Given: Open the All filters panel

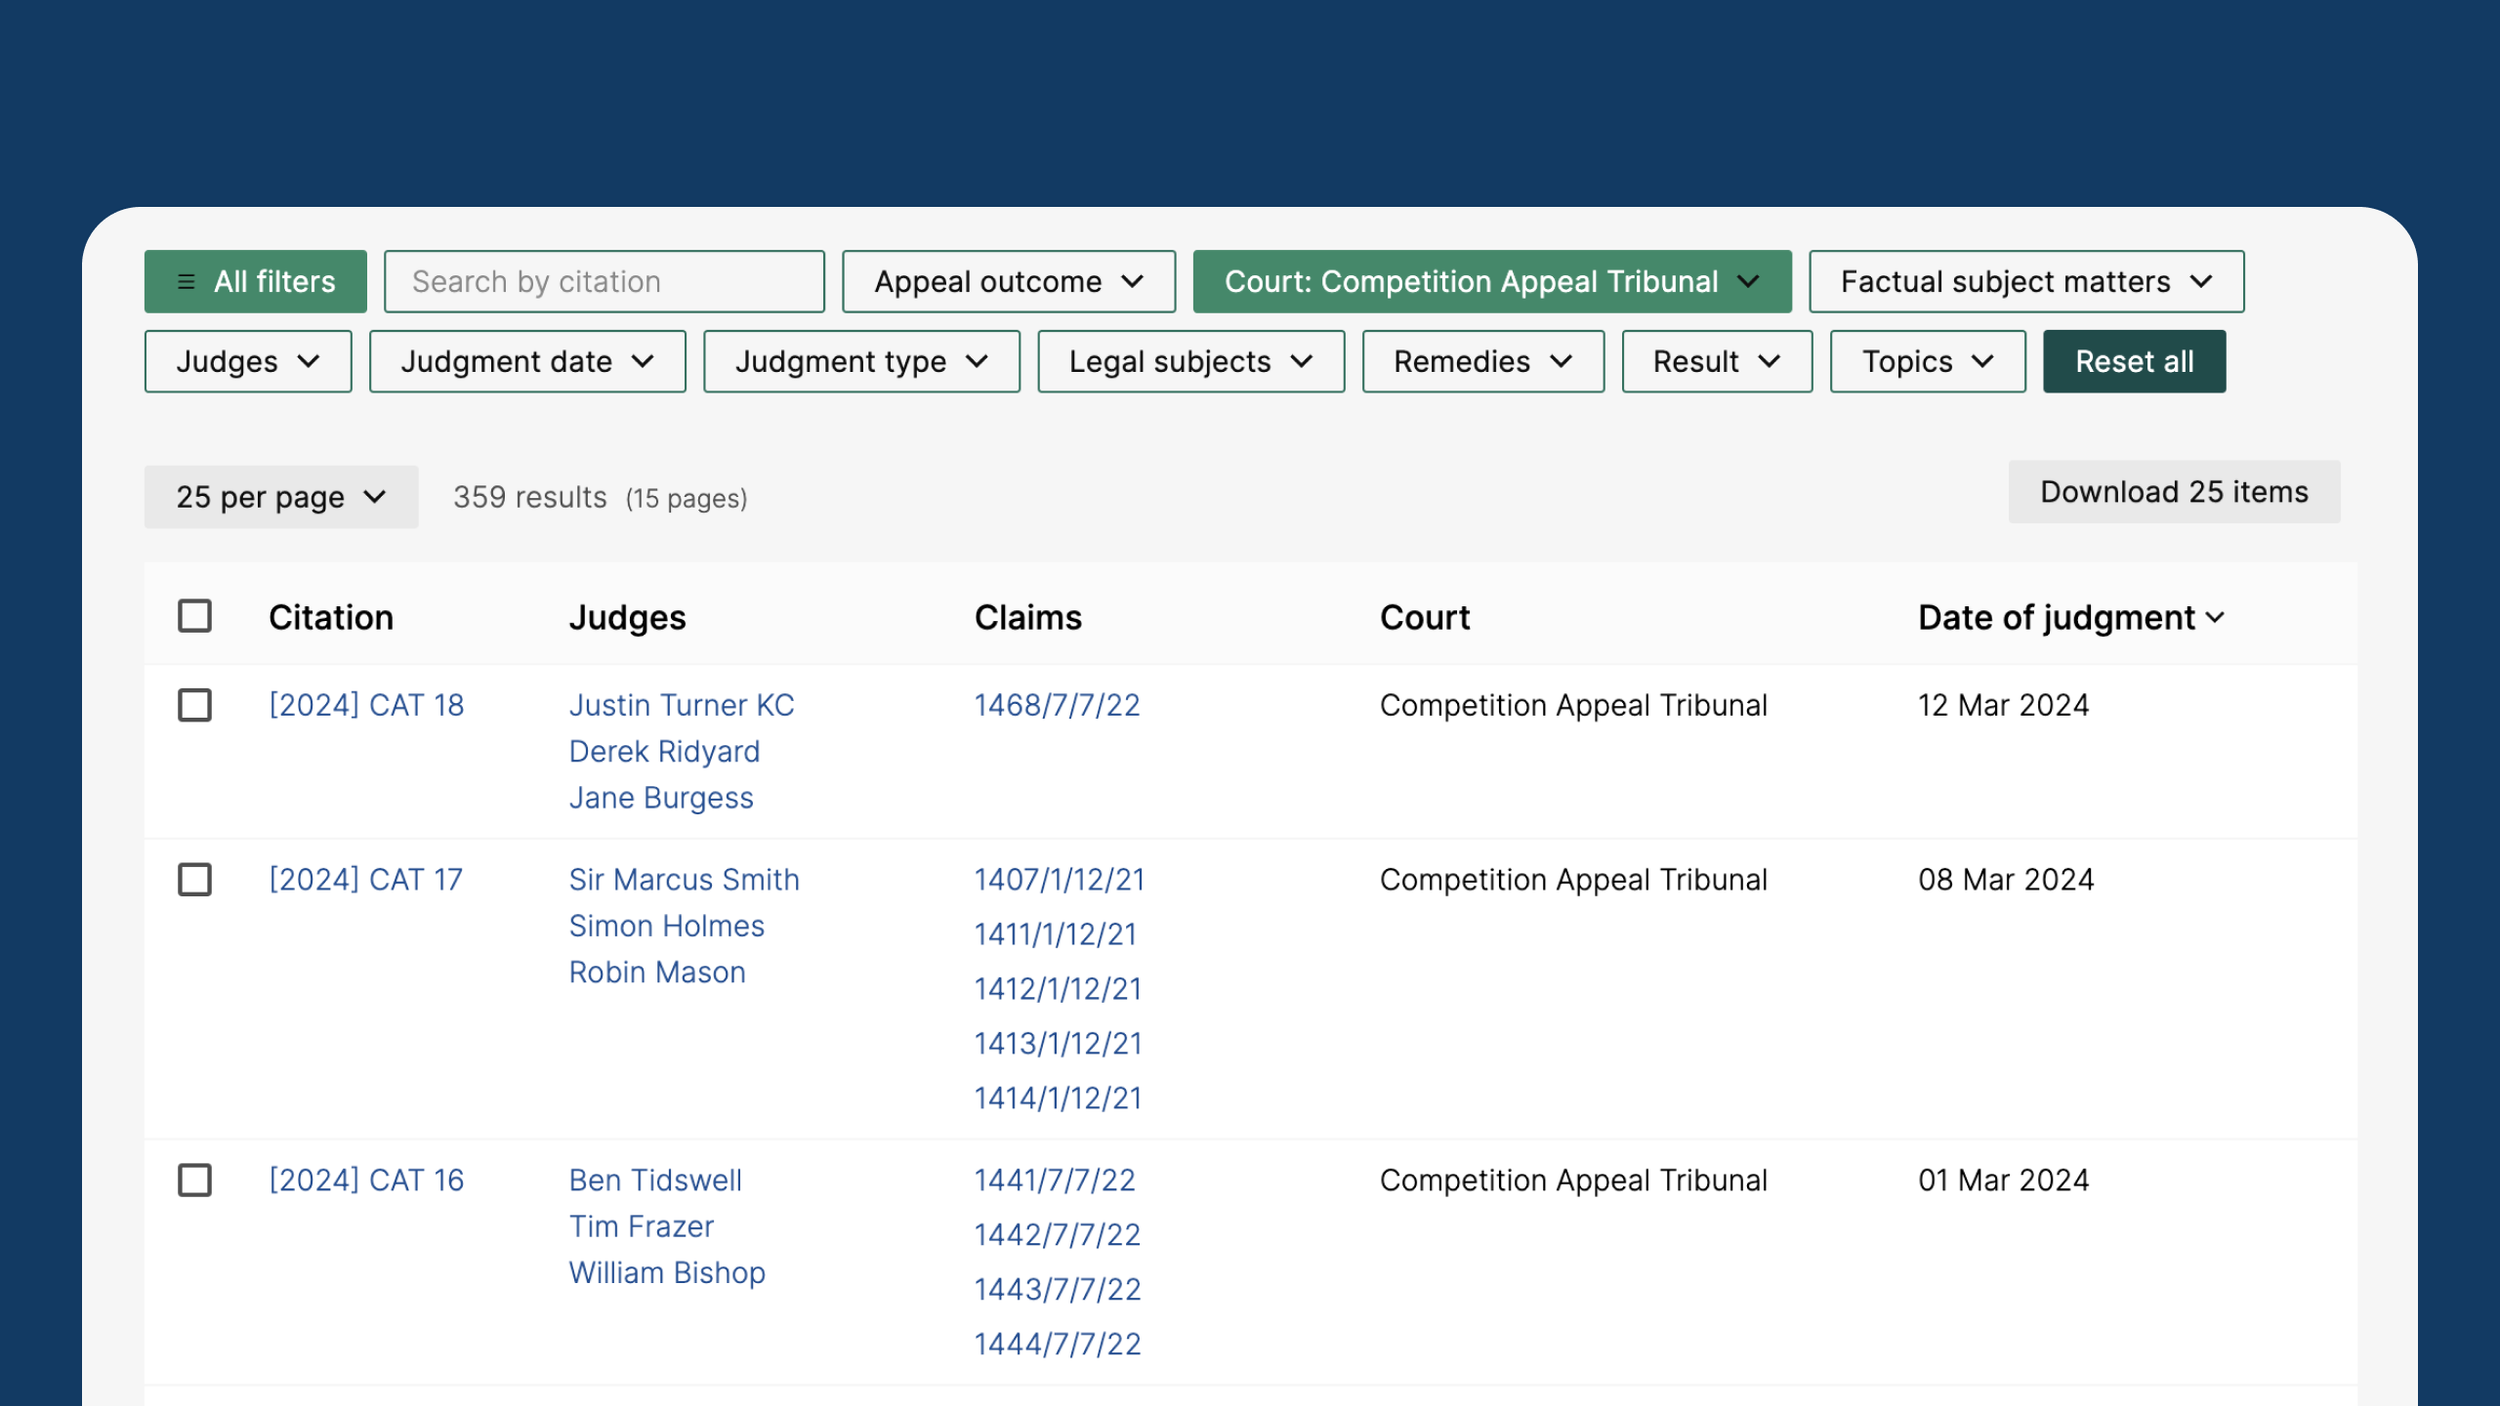Looking at the screenshot, I should (x=255, y=281).
